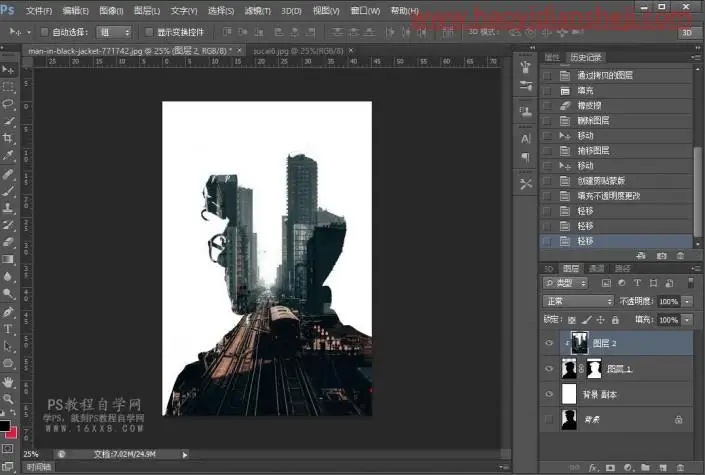
Task: Open 3D workspace dropdown top right
Action: 687,32
